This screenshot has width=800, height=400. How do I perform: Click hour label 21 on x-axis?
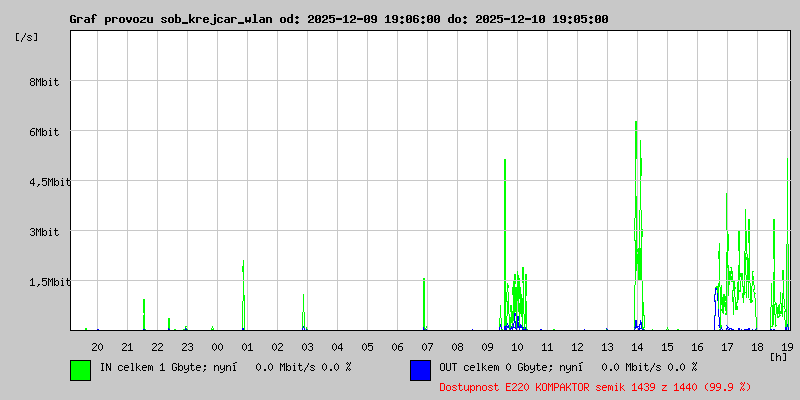pos(128,347)
